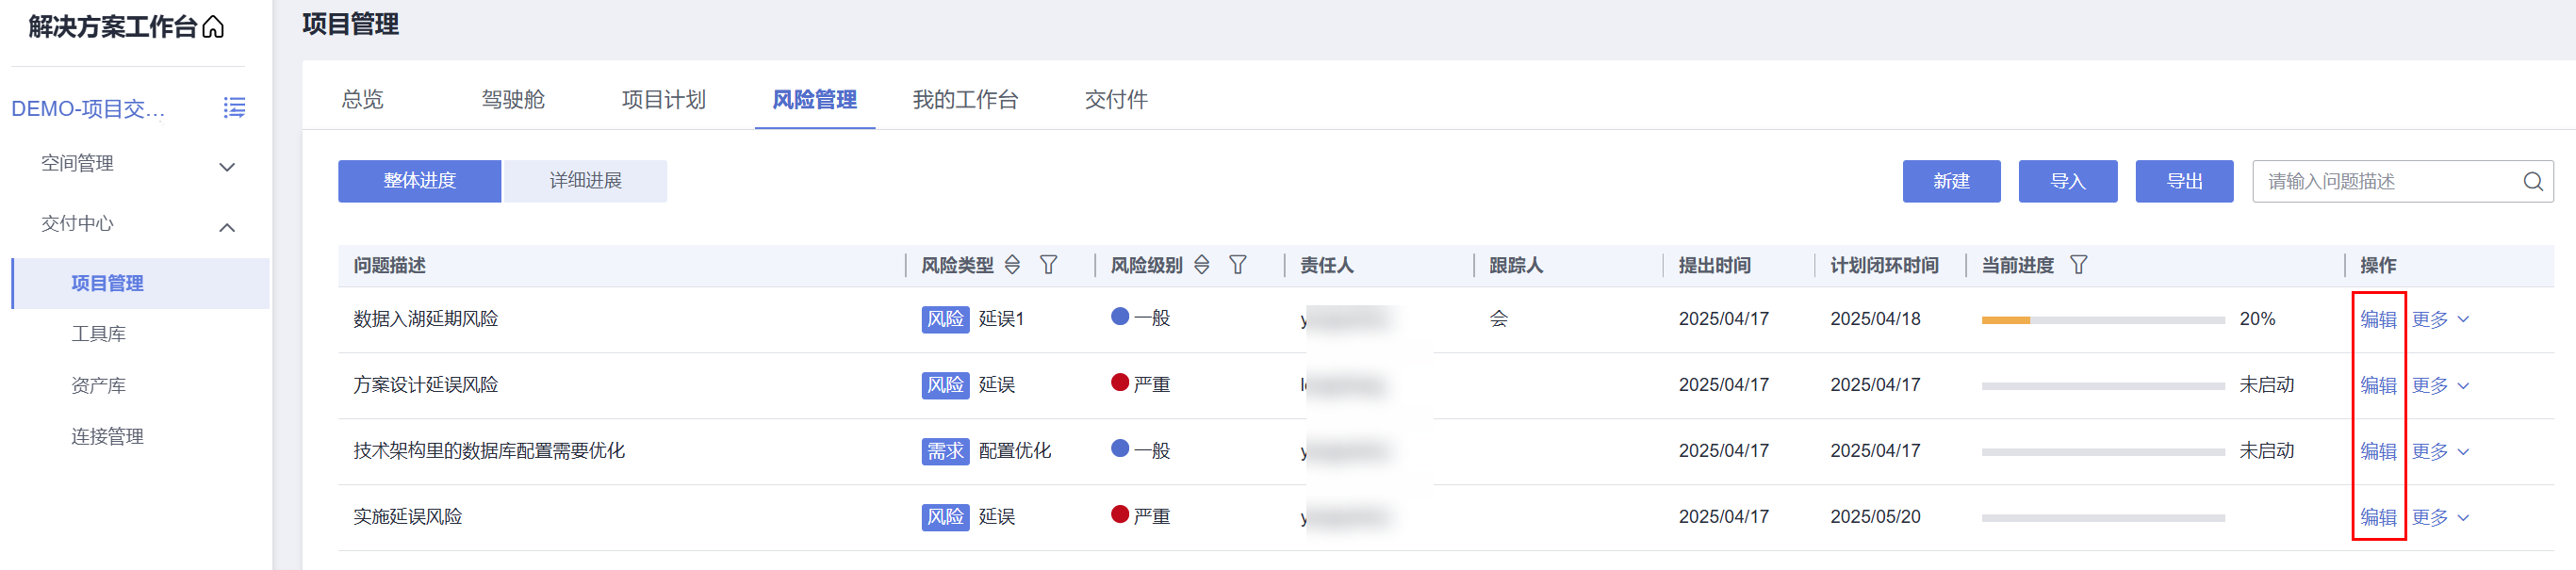Edit the 方案设计延误风险 row
2576x570 pixels.
coord(2378,386)
